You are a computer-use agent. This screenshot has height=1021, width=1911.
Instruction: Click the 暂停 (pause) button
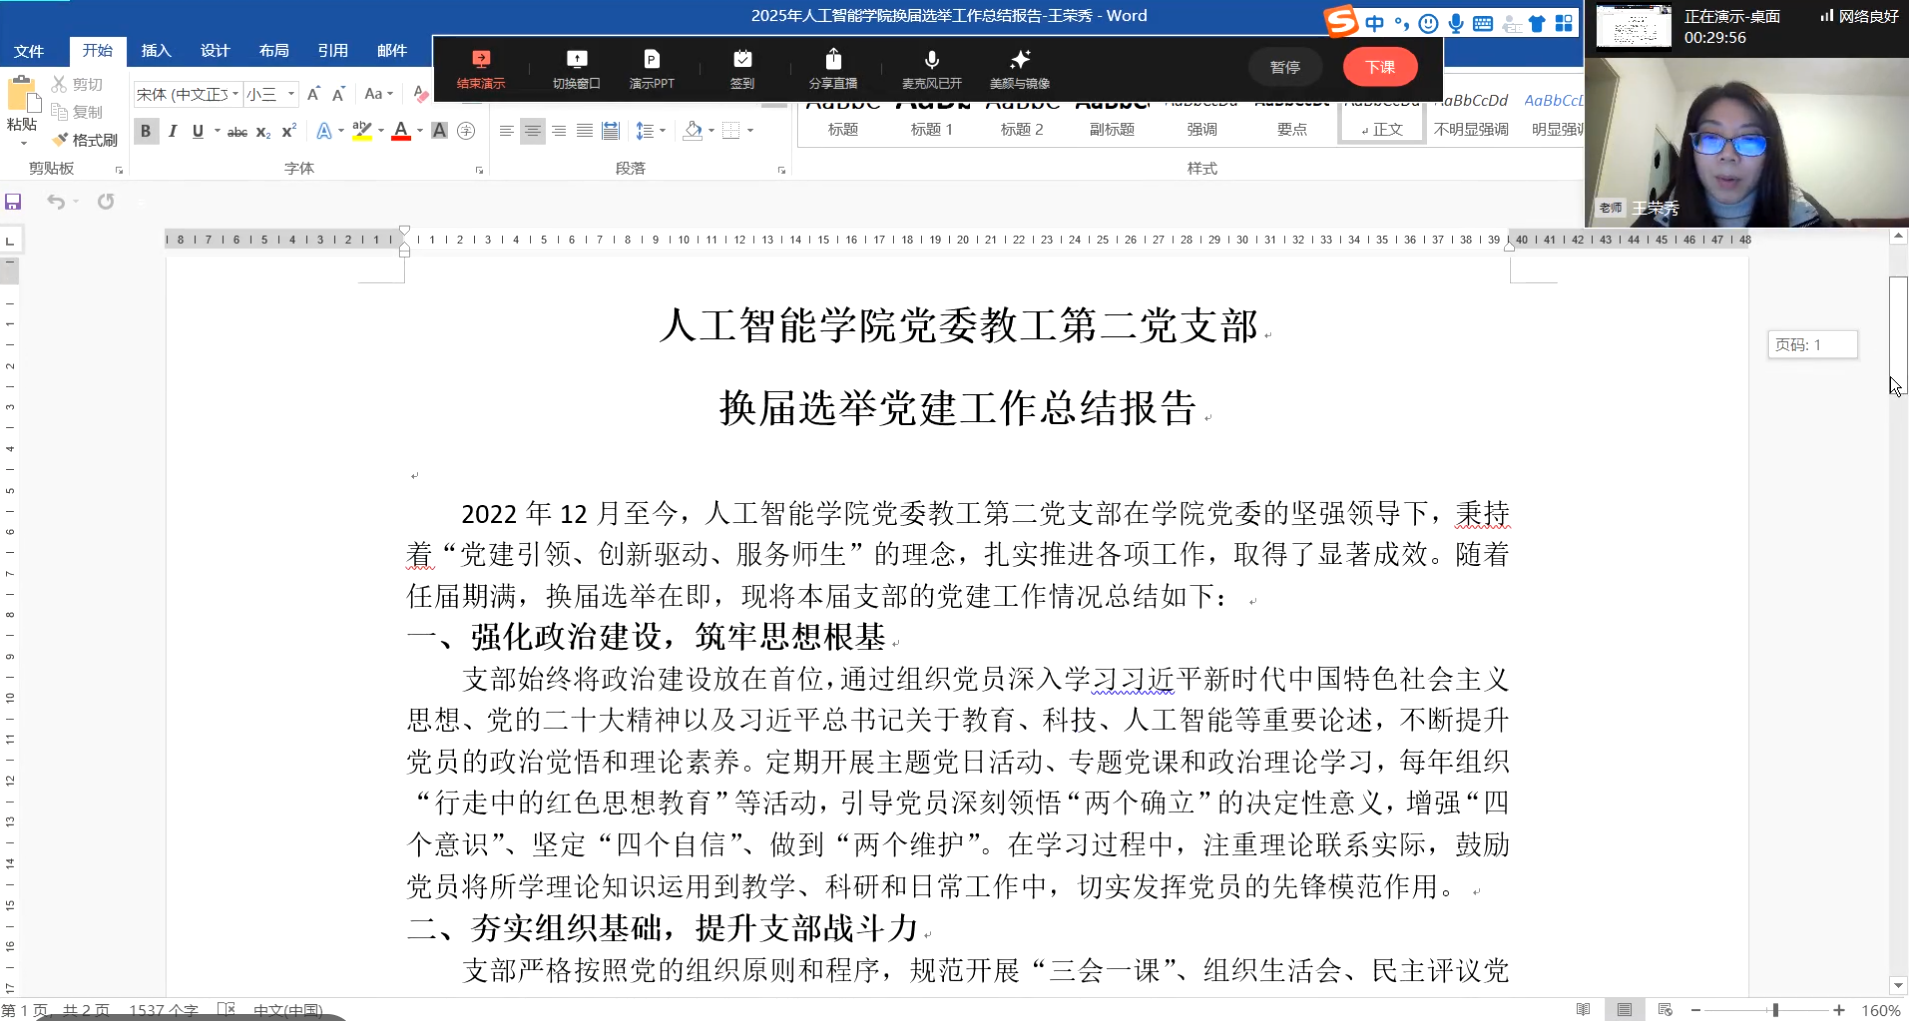point(1285,67)
